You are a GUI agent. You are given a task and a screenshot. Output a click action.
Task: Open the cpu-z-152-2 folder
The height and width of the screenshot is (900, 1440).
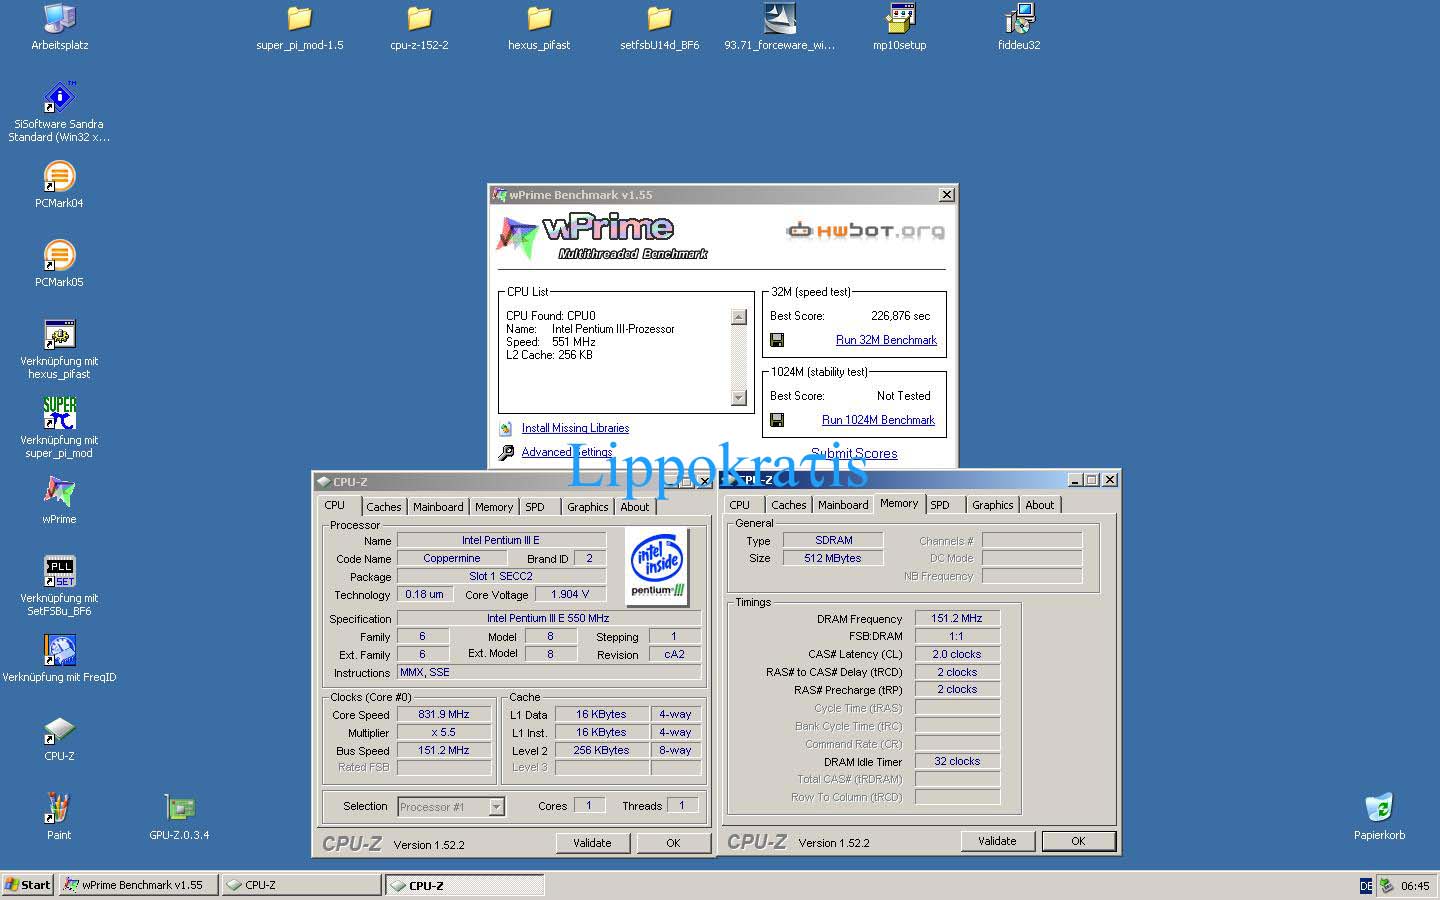pos(419,27)
